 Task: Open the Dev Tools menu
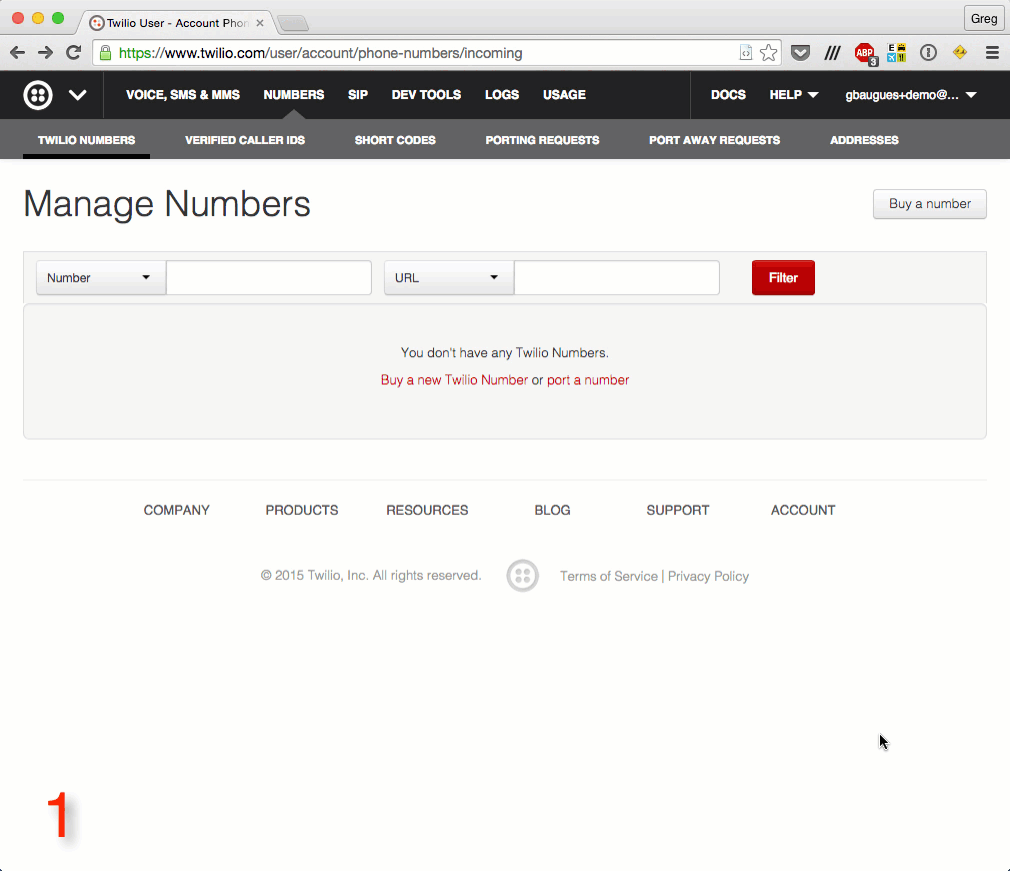[426, 95]
